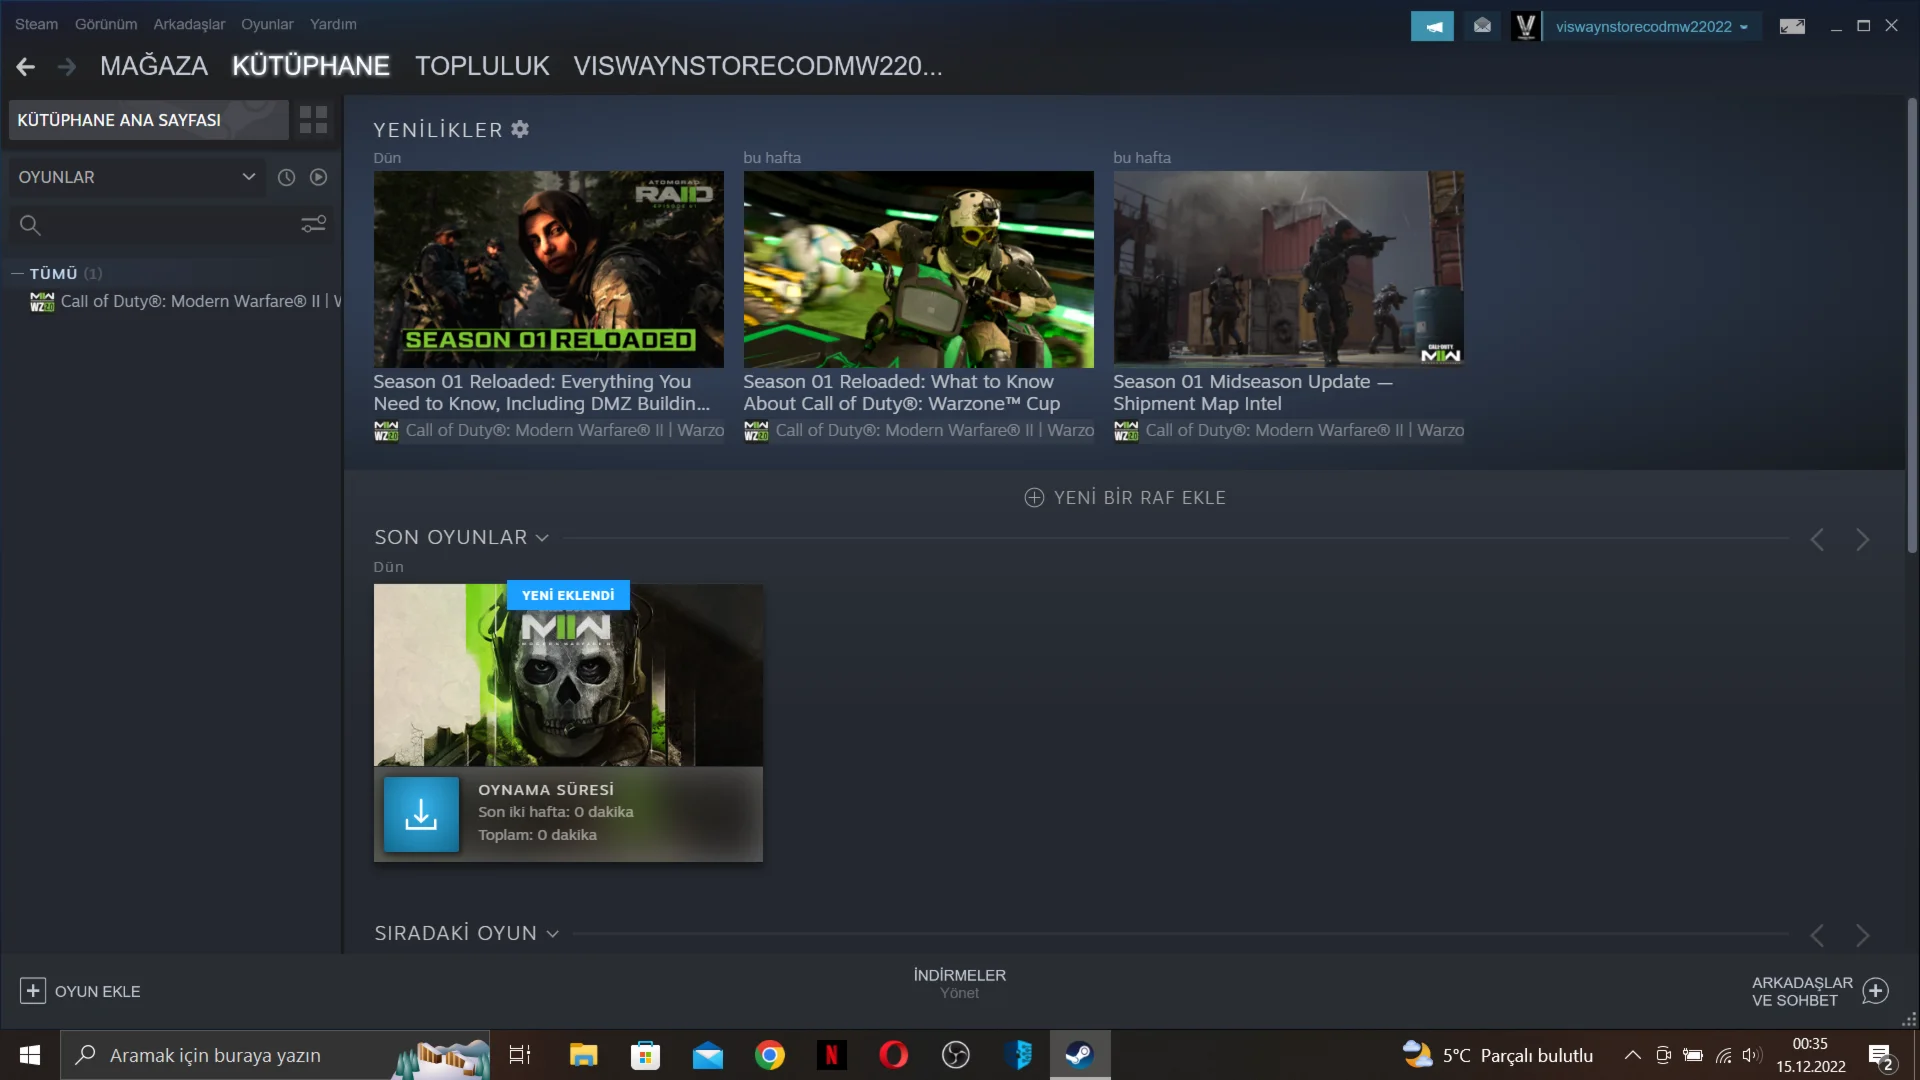Open the MAĞAZA tab
The width and height of the screenshot is (1920, 1080).
coord(154,66)
